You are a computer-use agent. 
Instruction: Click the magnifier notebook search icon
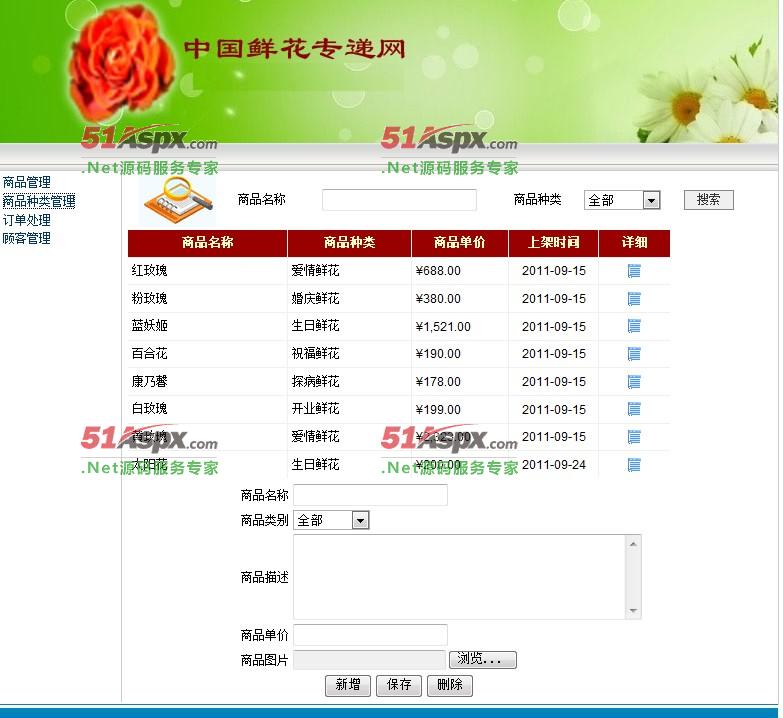click(x=178, y=200)
